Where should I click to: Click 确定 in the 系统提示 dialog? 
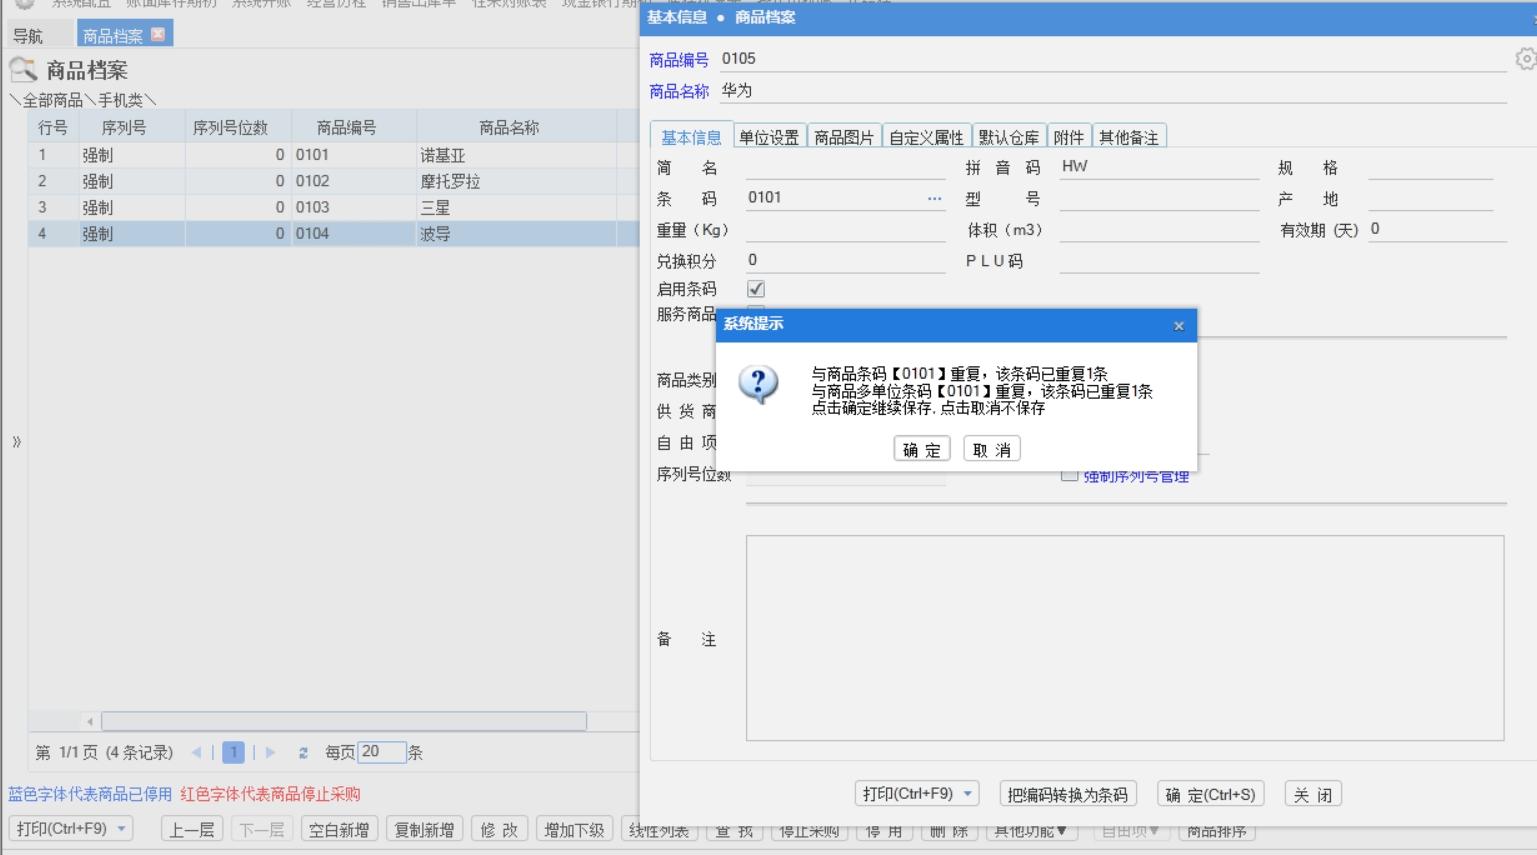(921, 450)
